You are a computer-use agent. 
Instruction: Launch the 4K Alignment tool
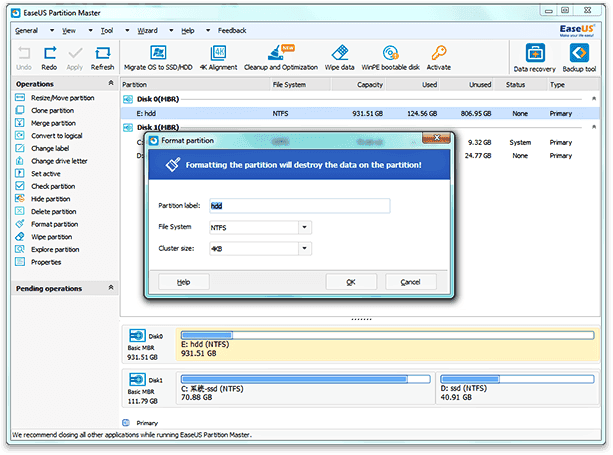point(218,58)
